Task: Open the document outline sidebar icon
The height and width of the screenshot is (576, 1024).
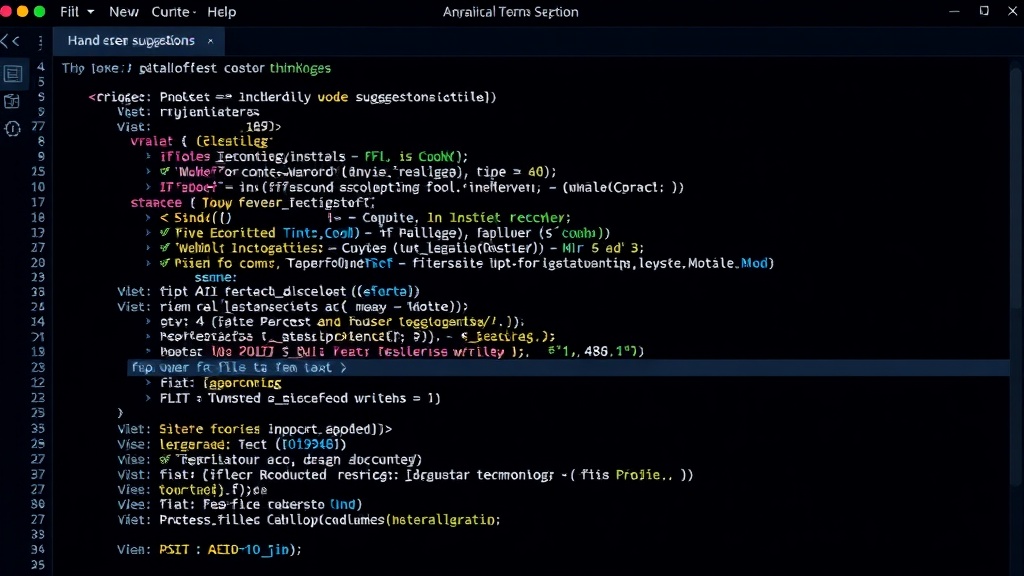Action: (12, 74)
